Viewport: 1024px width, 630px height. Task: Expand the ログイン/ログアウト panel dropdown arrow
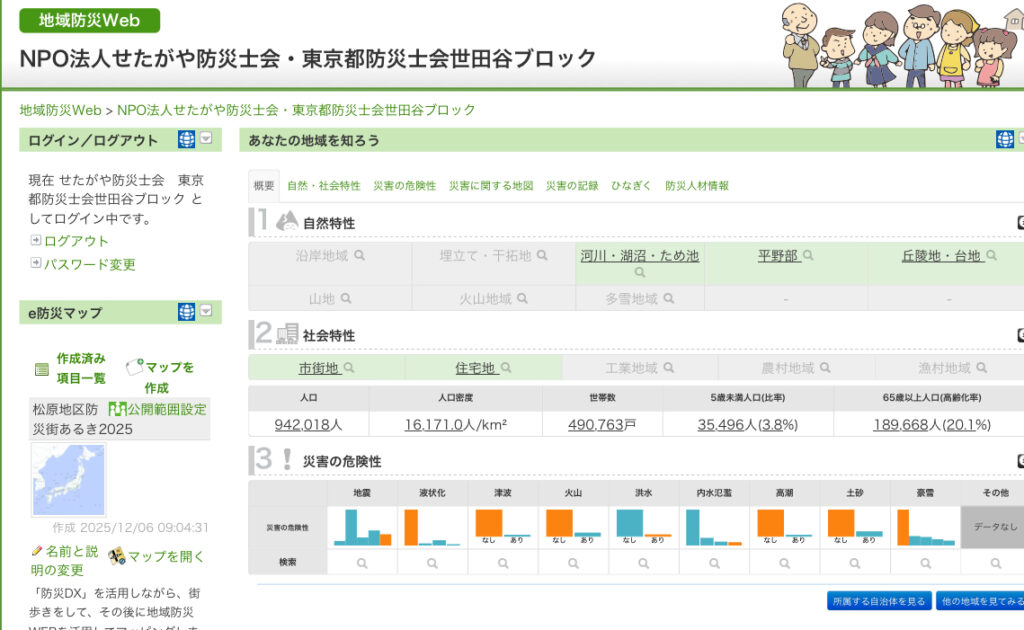point(206,140)
